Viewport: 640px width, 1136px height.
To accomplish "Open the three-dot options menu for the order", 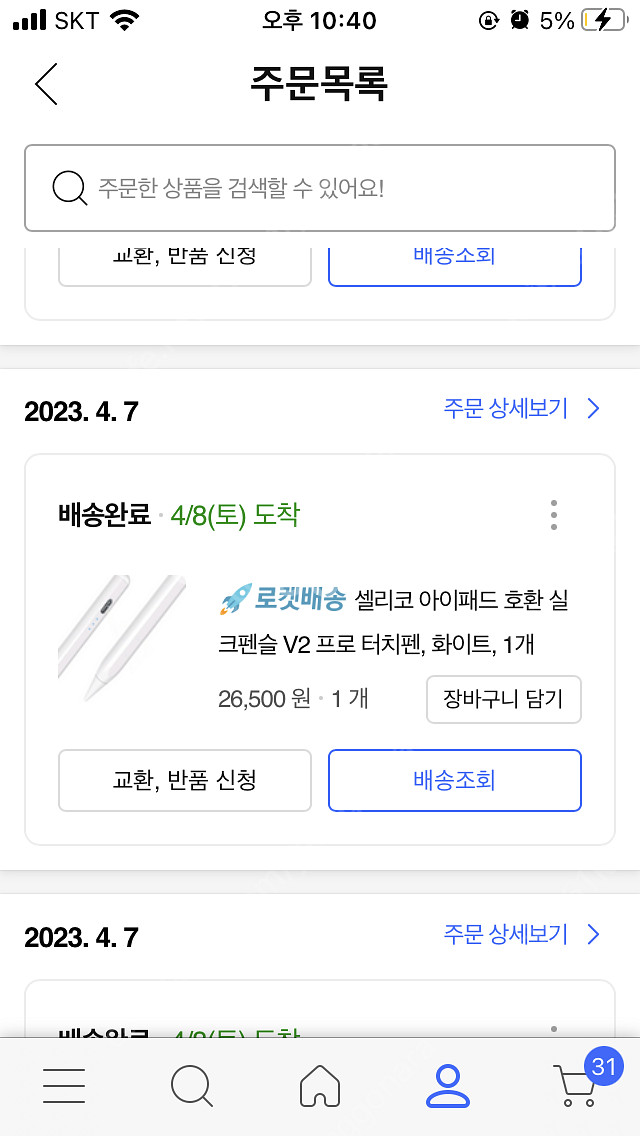I will pos(553,515).
